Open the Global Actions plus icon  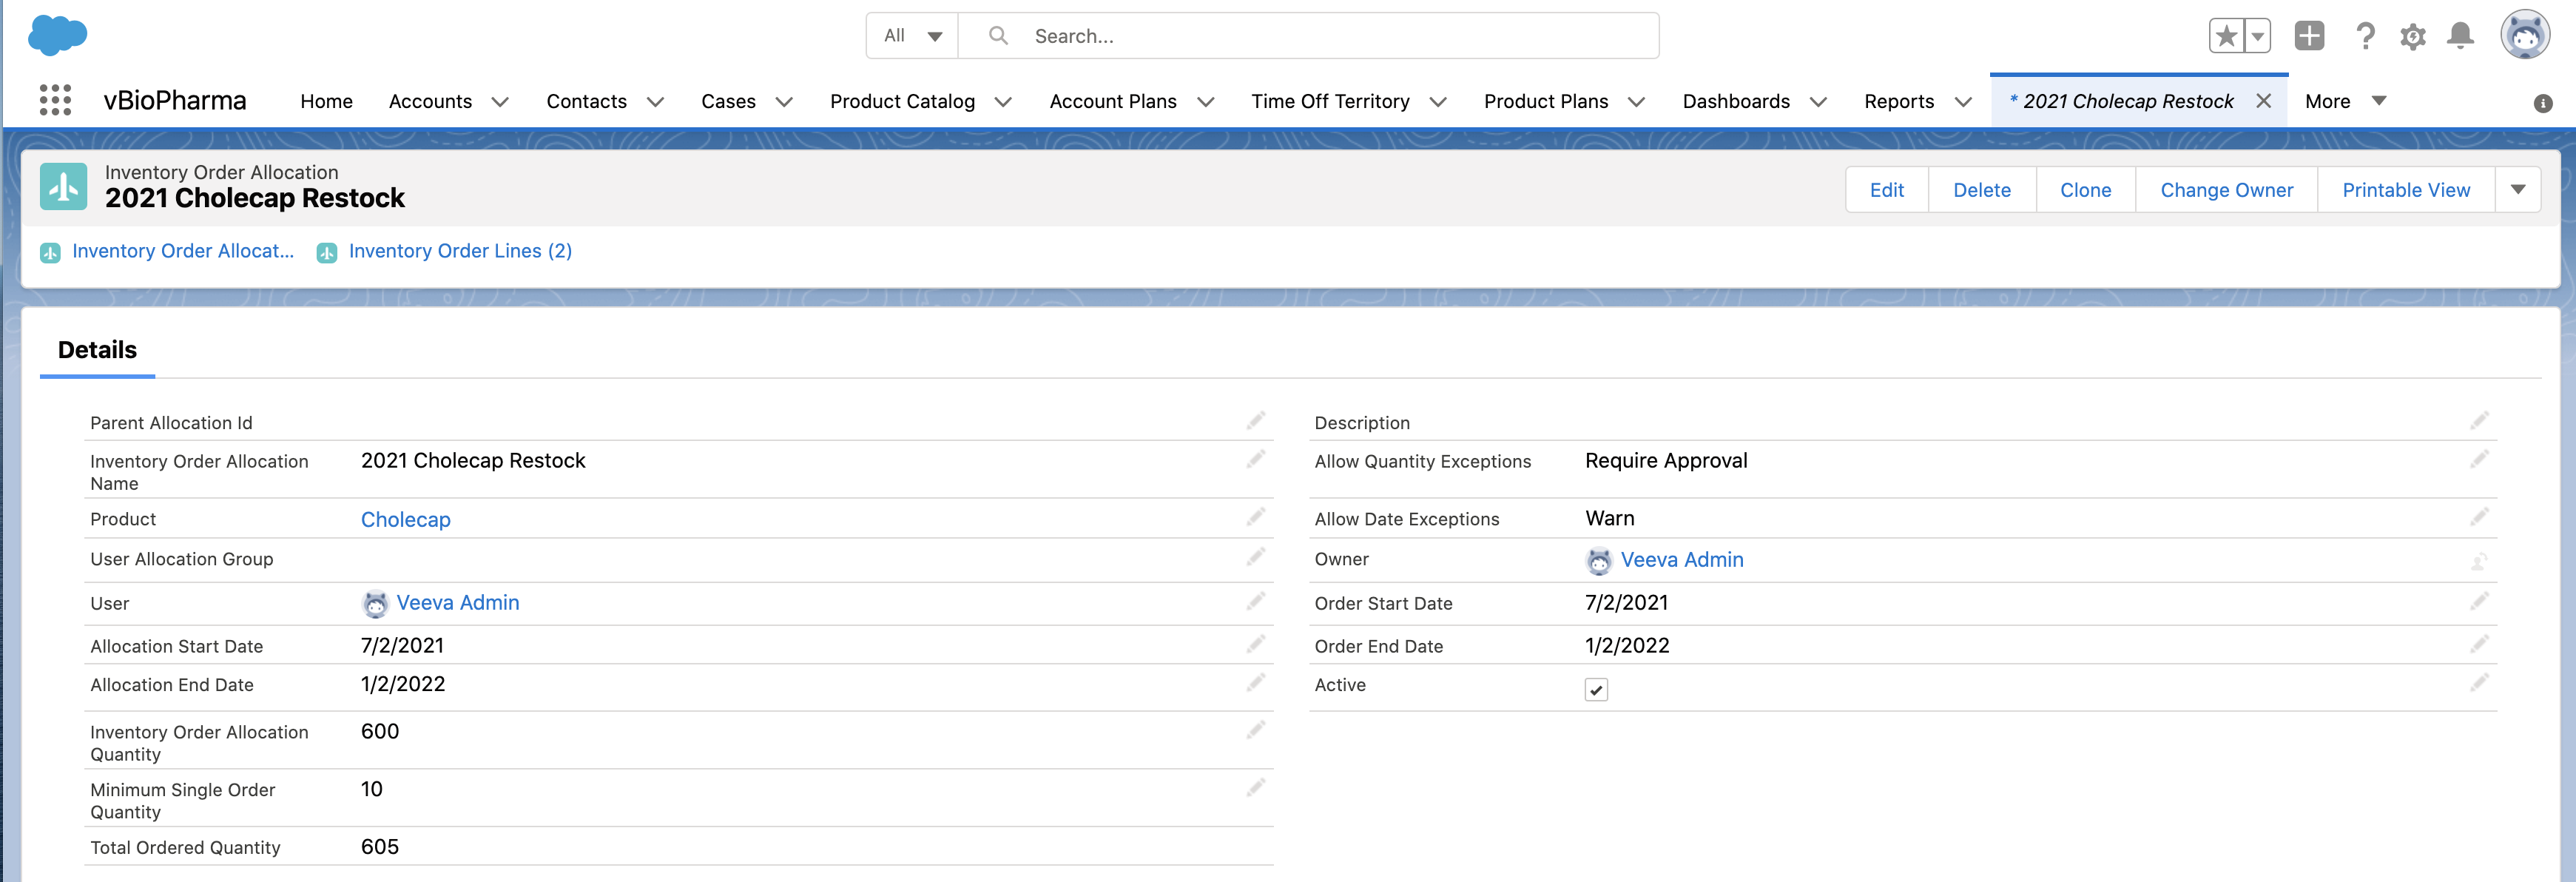click(2308, 36)
